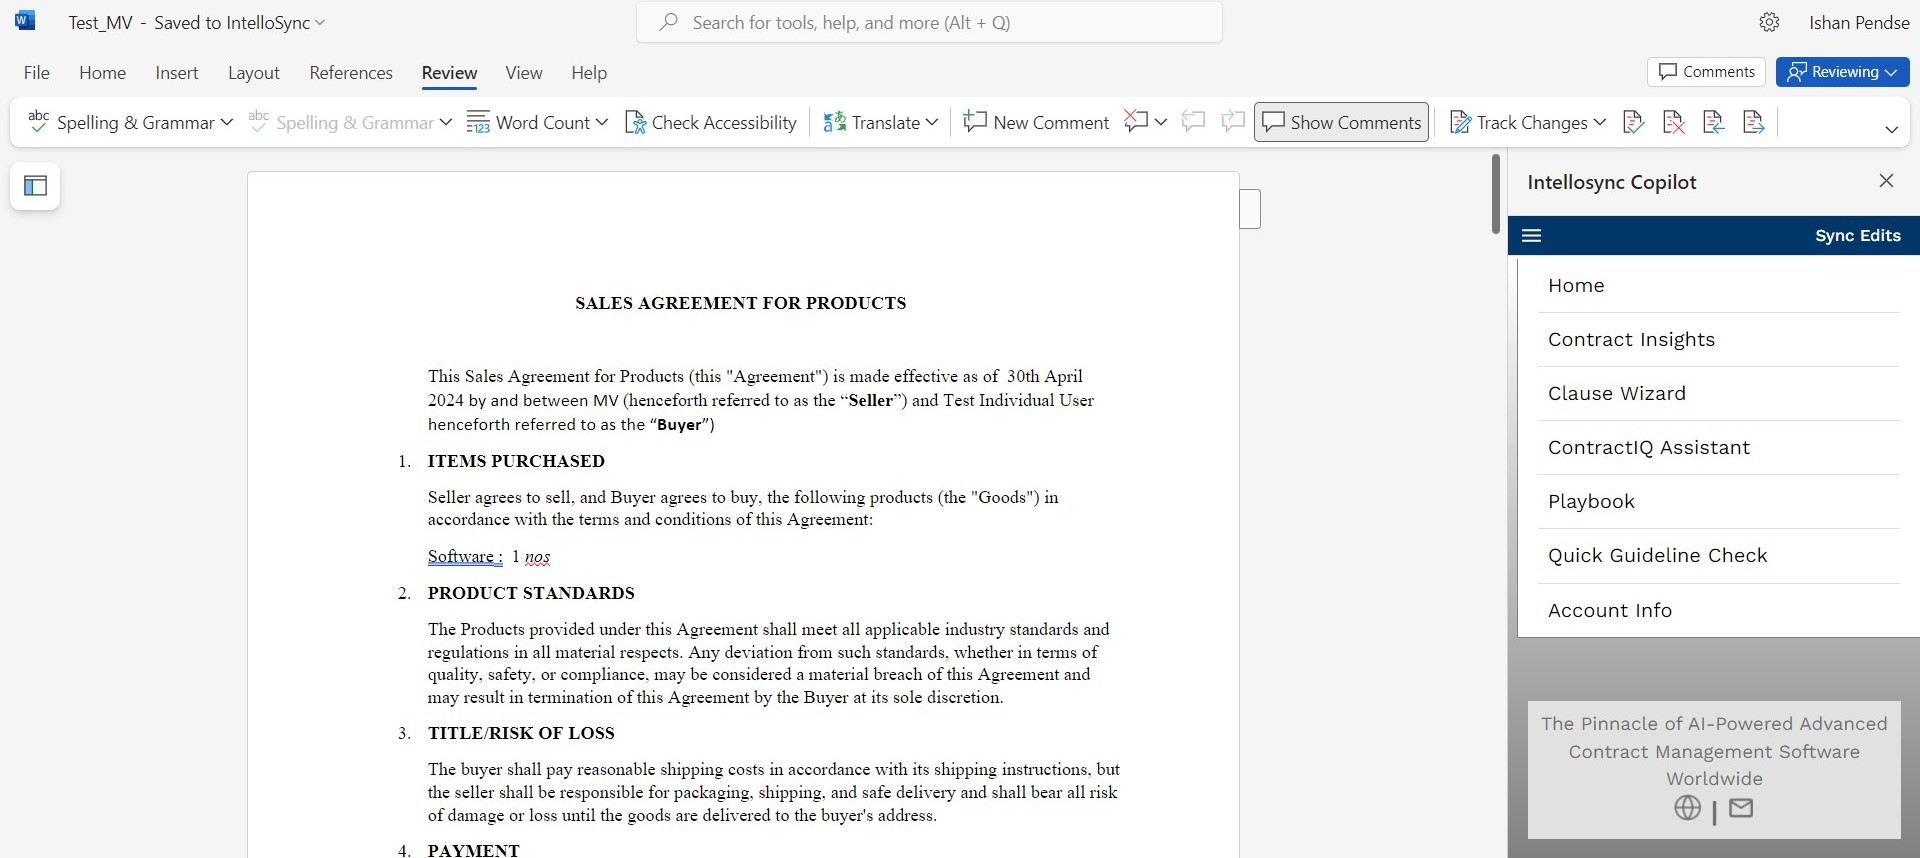Click the Translate tool
Screen dimensions: 1920x858
click(x=871, y=122)
